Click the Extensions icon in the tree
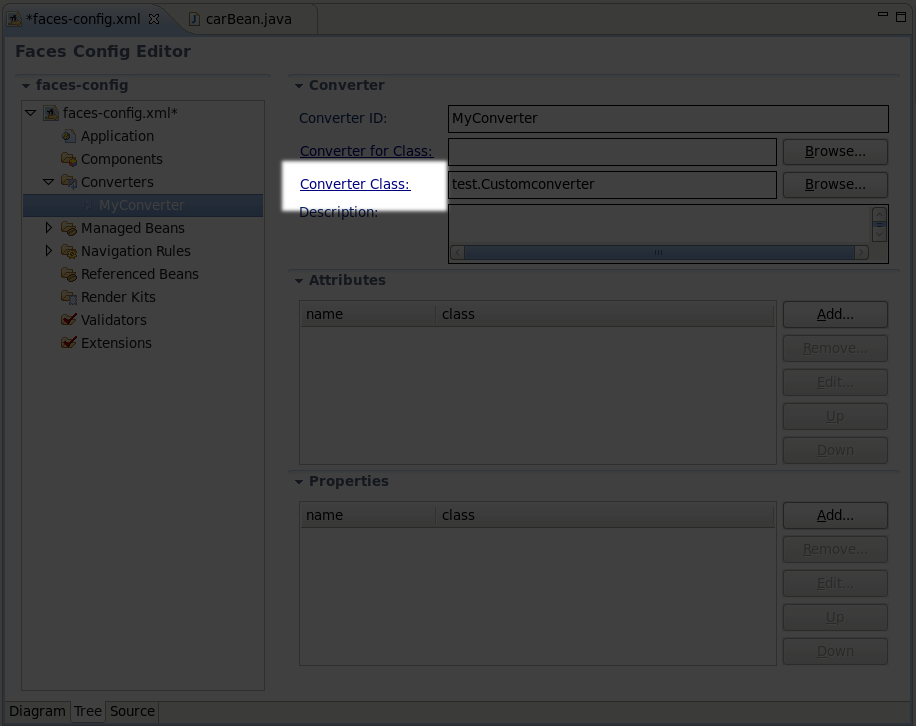 pyautogui.click(x=68, y=342)
